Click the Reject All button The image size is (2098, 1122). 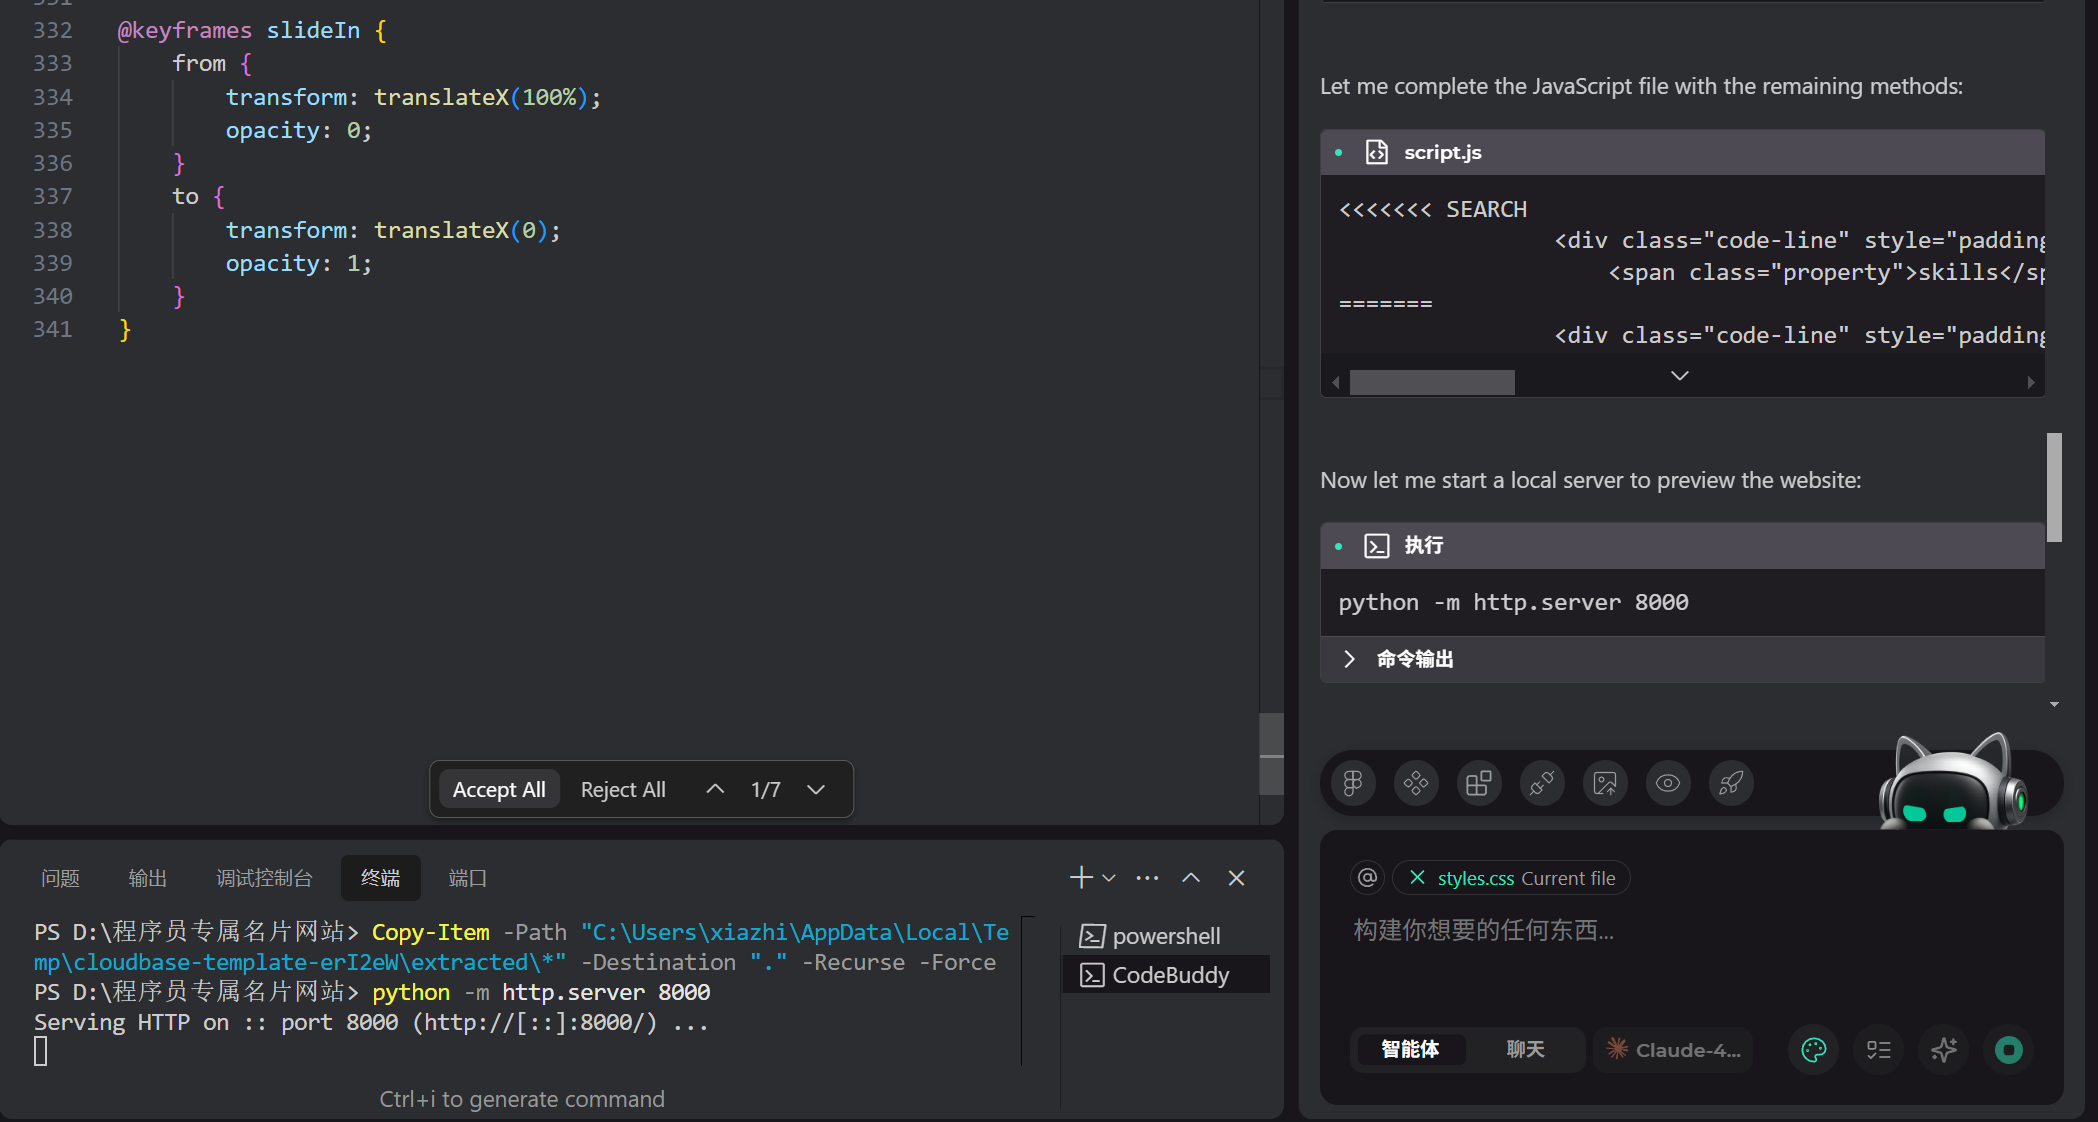623,790
